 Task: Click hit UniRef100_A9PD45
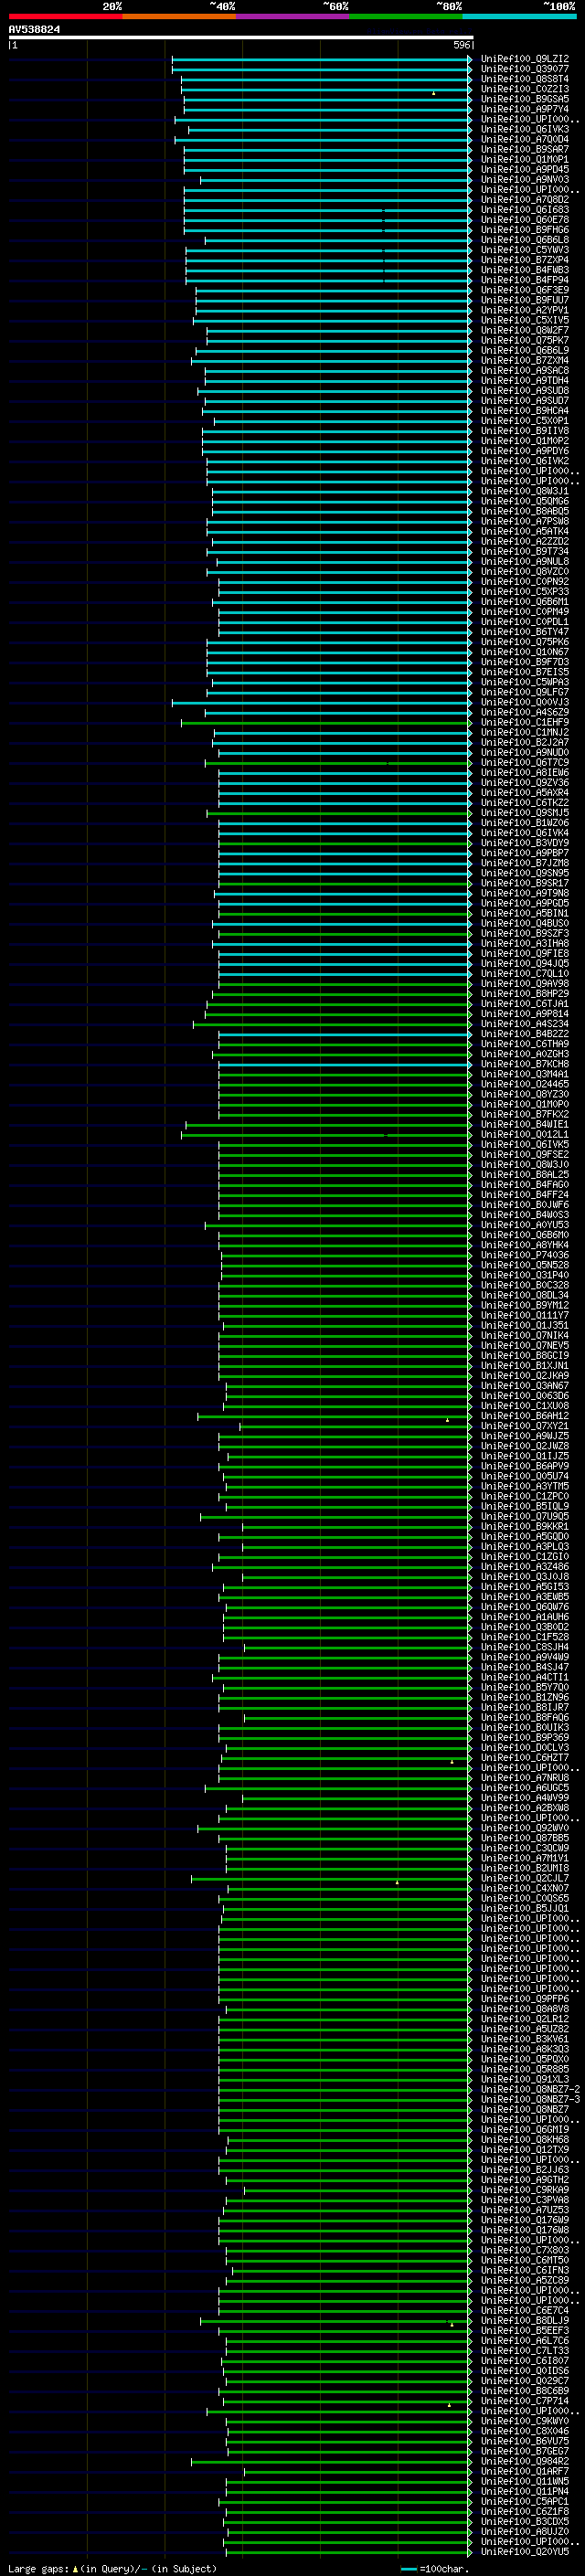point(524,170)
